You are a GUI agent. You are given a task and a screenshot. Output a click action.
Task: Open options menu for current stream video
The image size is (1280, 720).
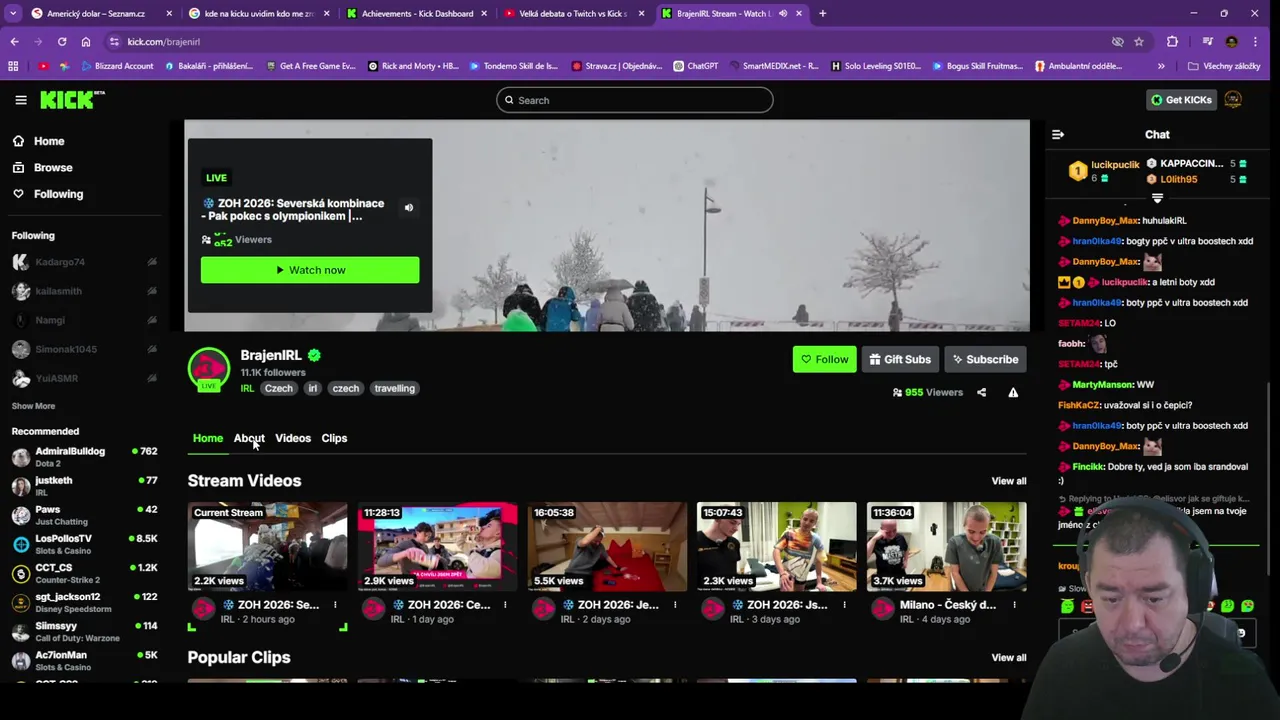335,605
